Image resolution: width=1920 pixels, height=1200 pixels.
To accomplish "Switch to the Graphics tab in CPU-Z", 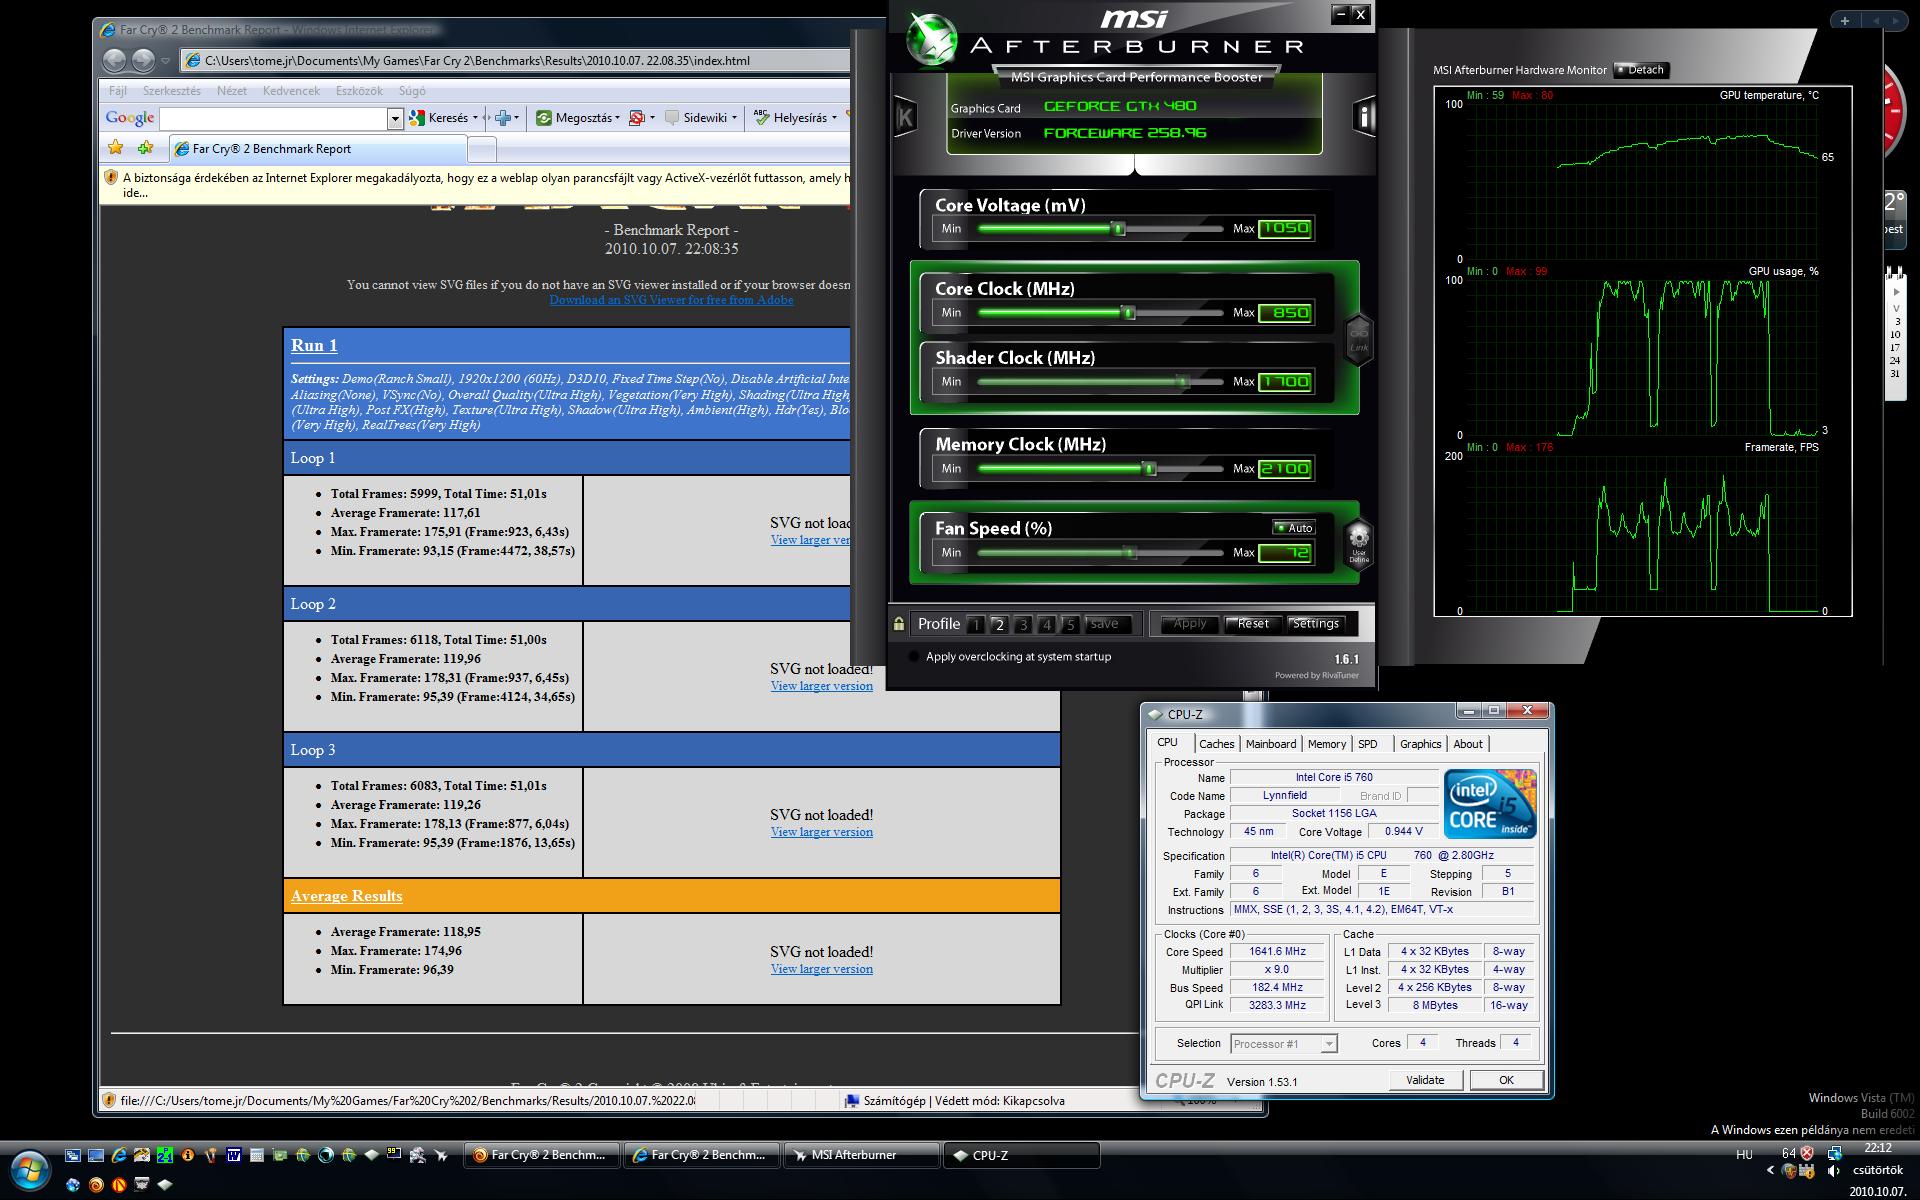I will coord(1420,744).
